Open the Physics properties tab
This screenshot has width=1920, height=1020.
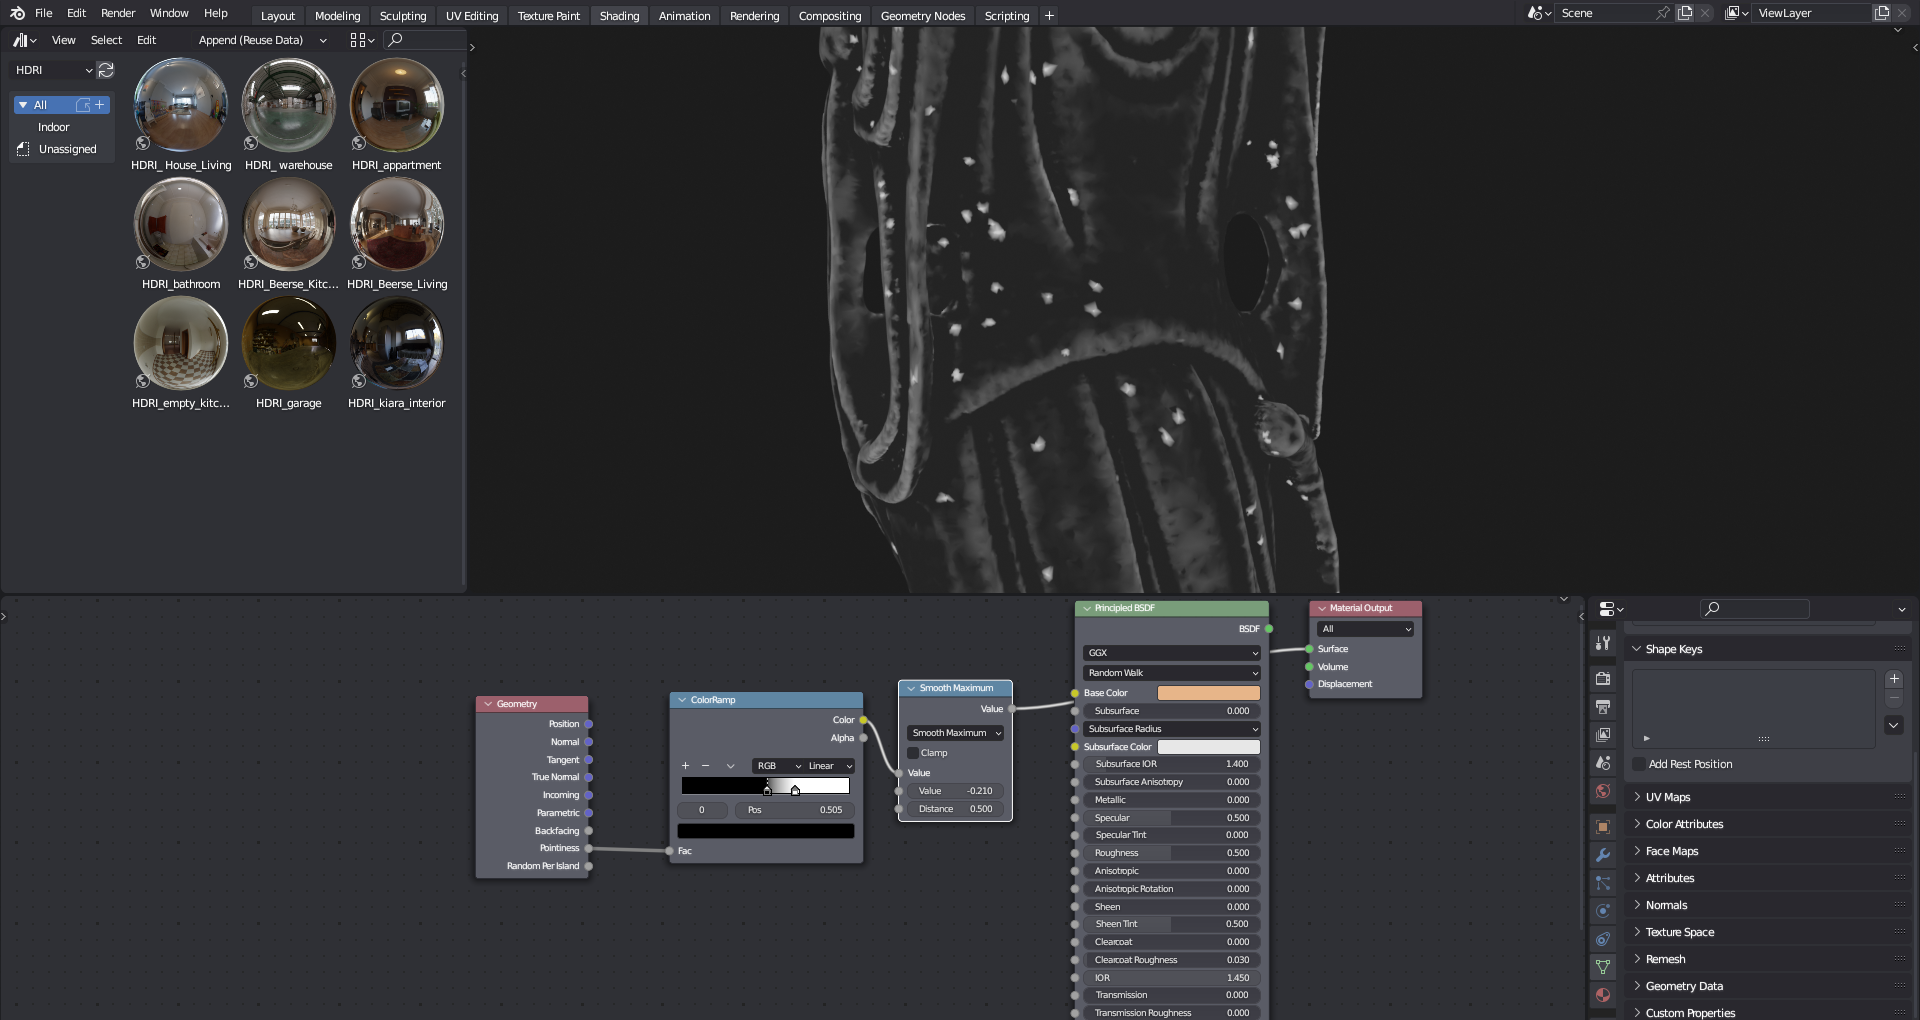(x=1603, y=911)
